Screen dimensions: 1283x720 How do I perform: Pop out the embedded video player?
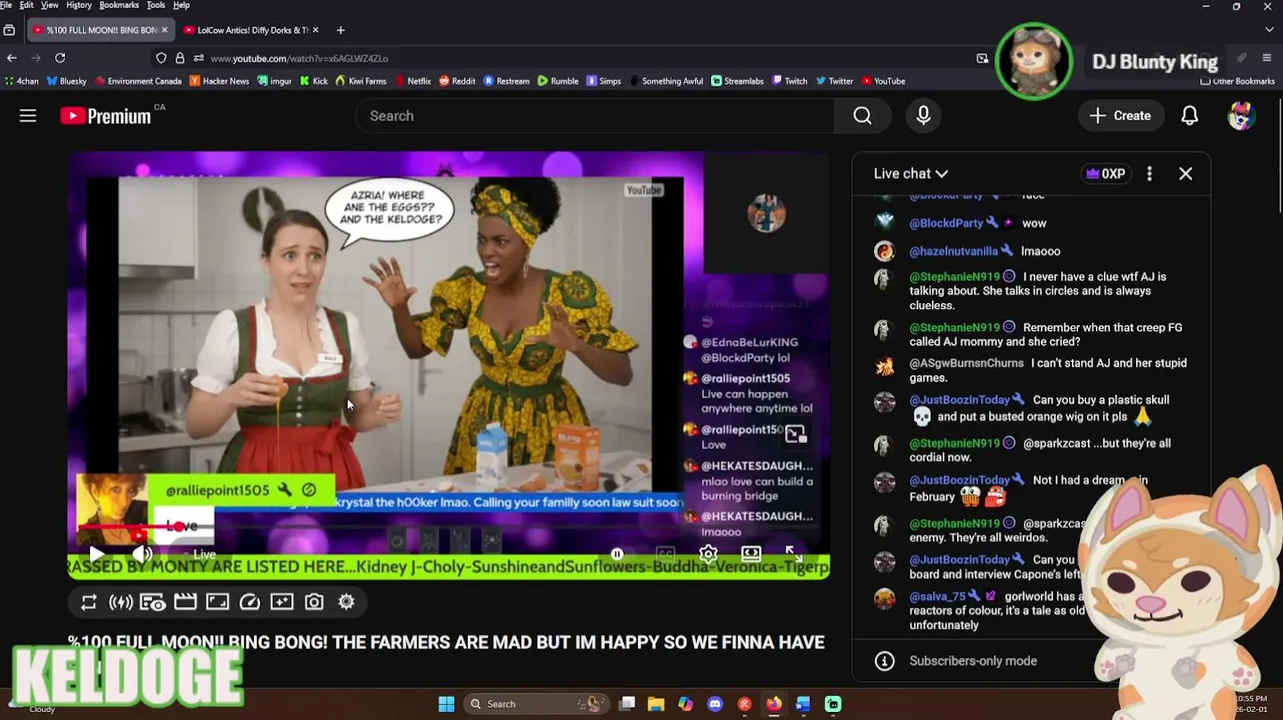tap(795, 434)
